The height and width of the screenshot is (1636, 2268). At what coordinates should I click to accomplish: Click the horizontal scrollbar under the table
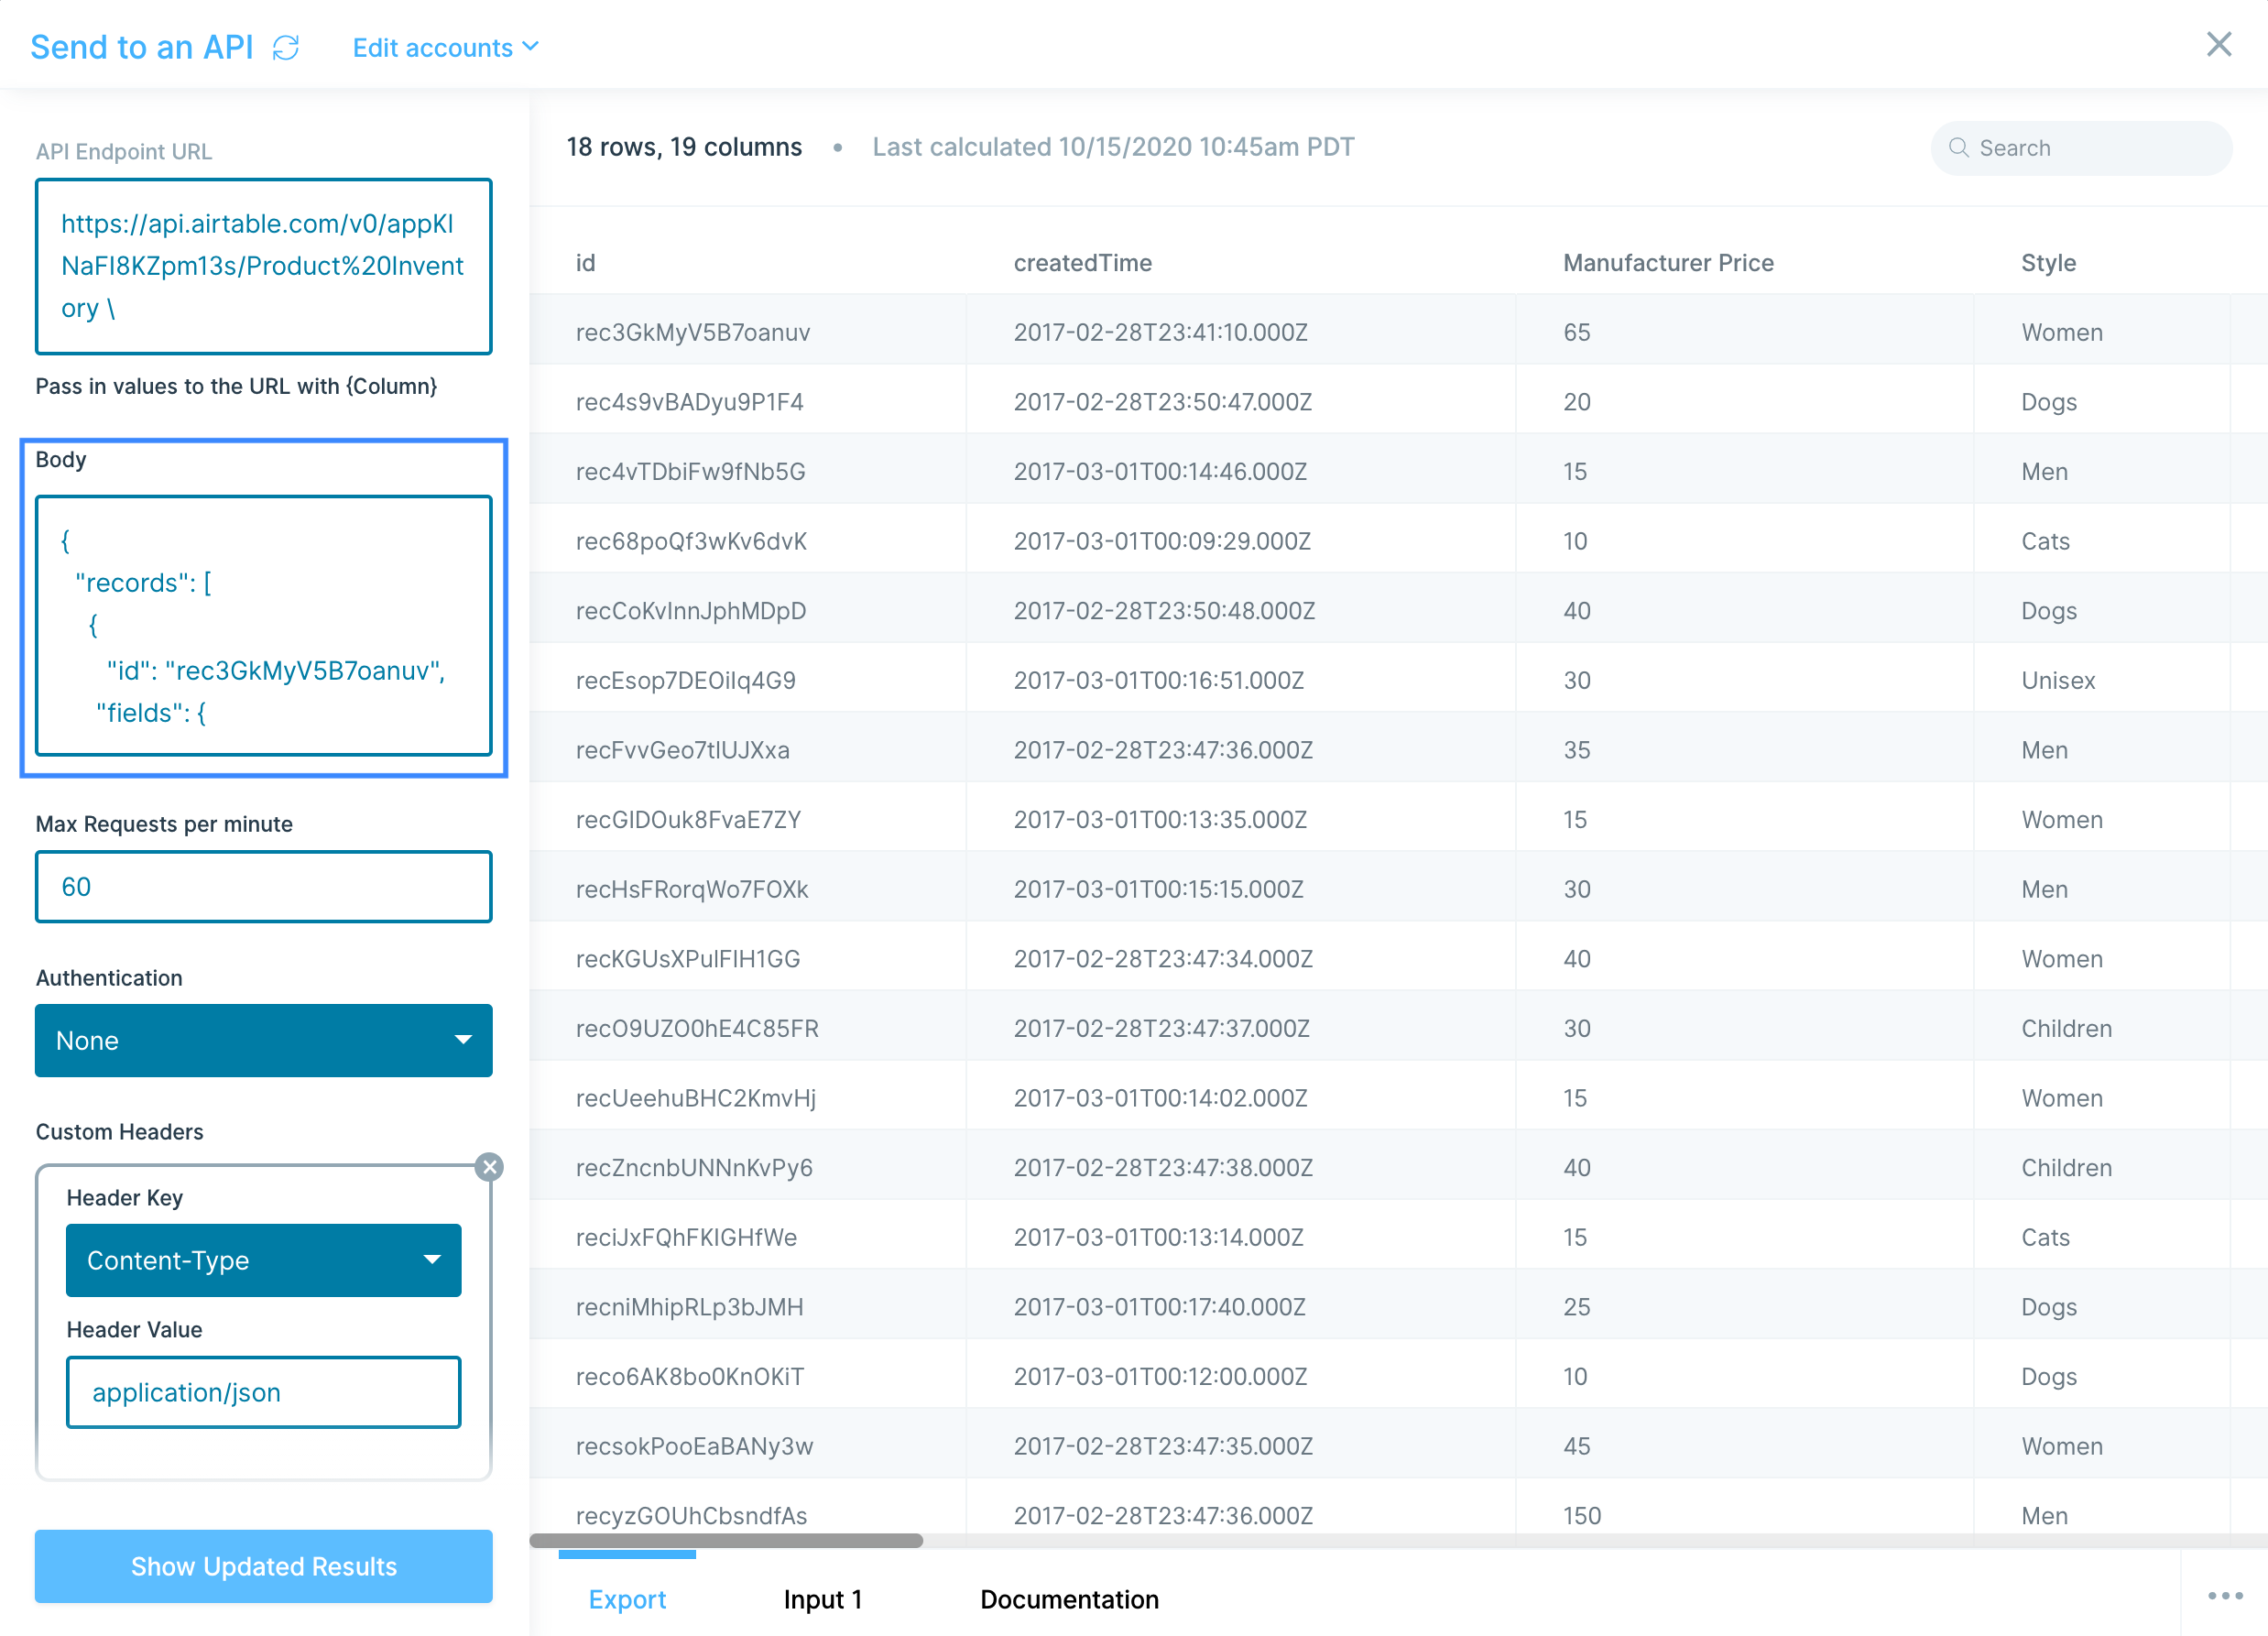pos(726,1540)
